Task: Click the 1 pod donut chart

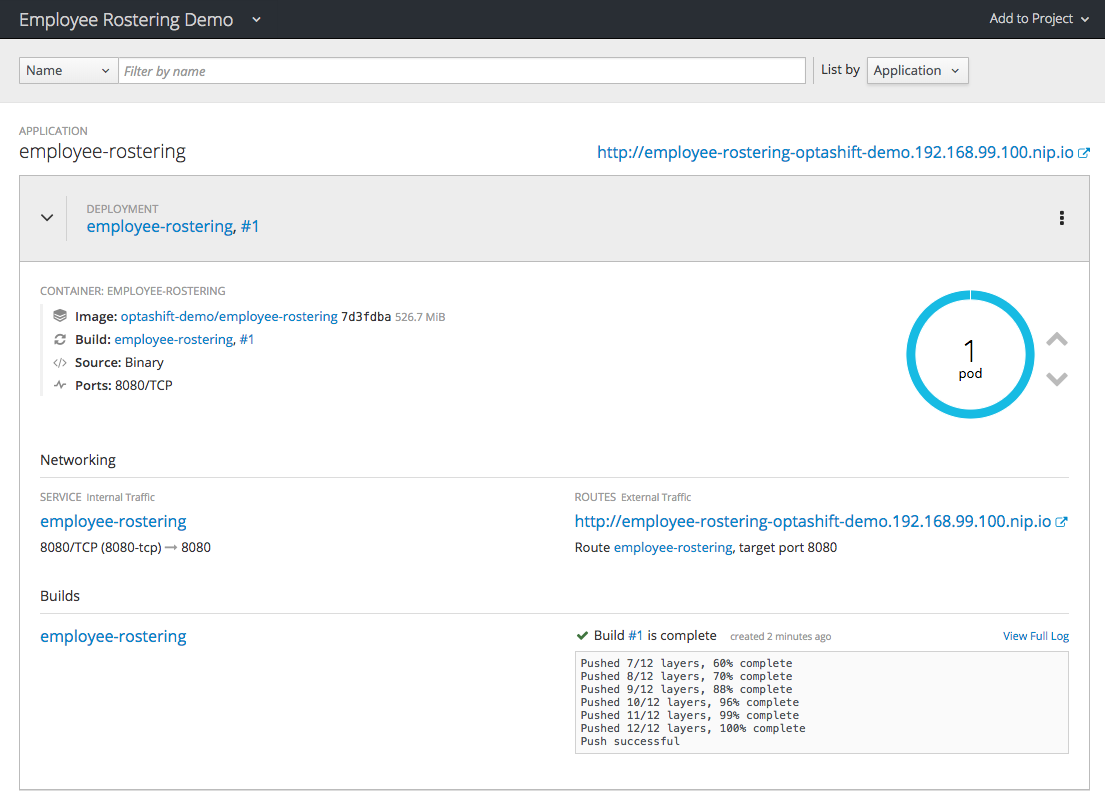Action: pos(970,355)
